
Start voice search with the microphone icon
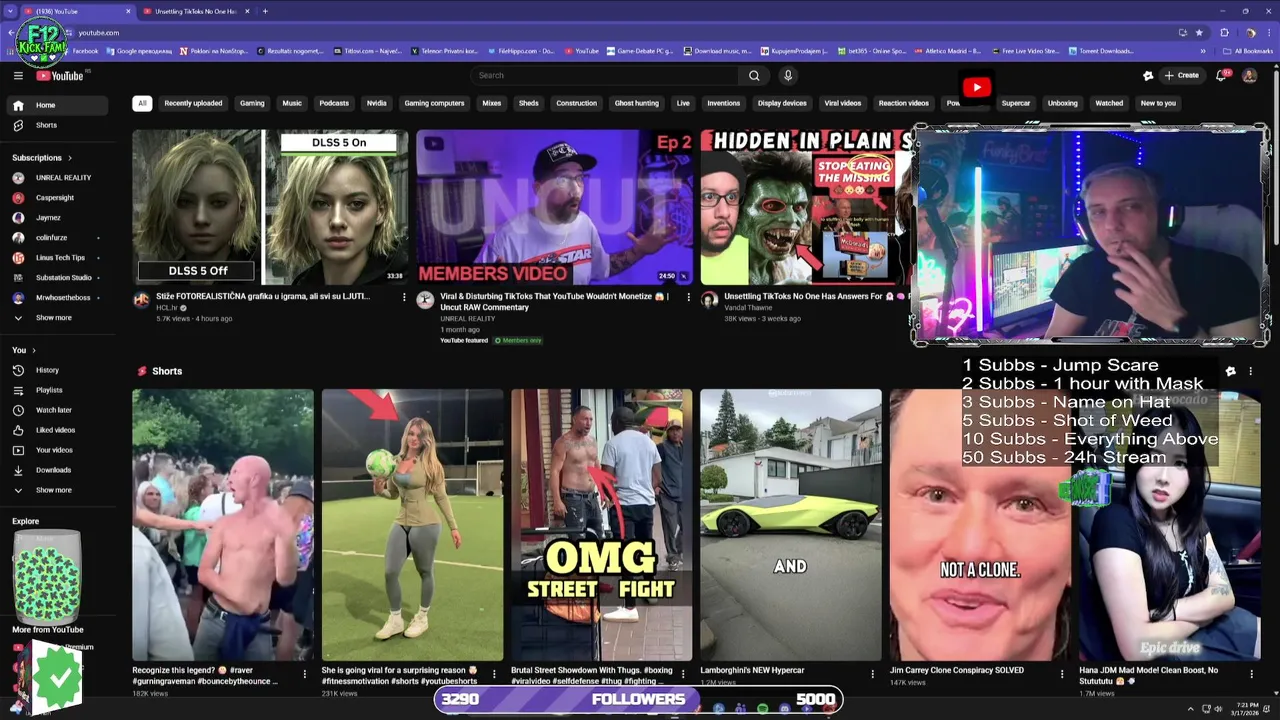click(x=788, y=75)
